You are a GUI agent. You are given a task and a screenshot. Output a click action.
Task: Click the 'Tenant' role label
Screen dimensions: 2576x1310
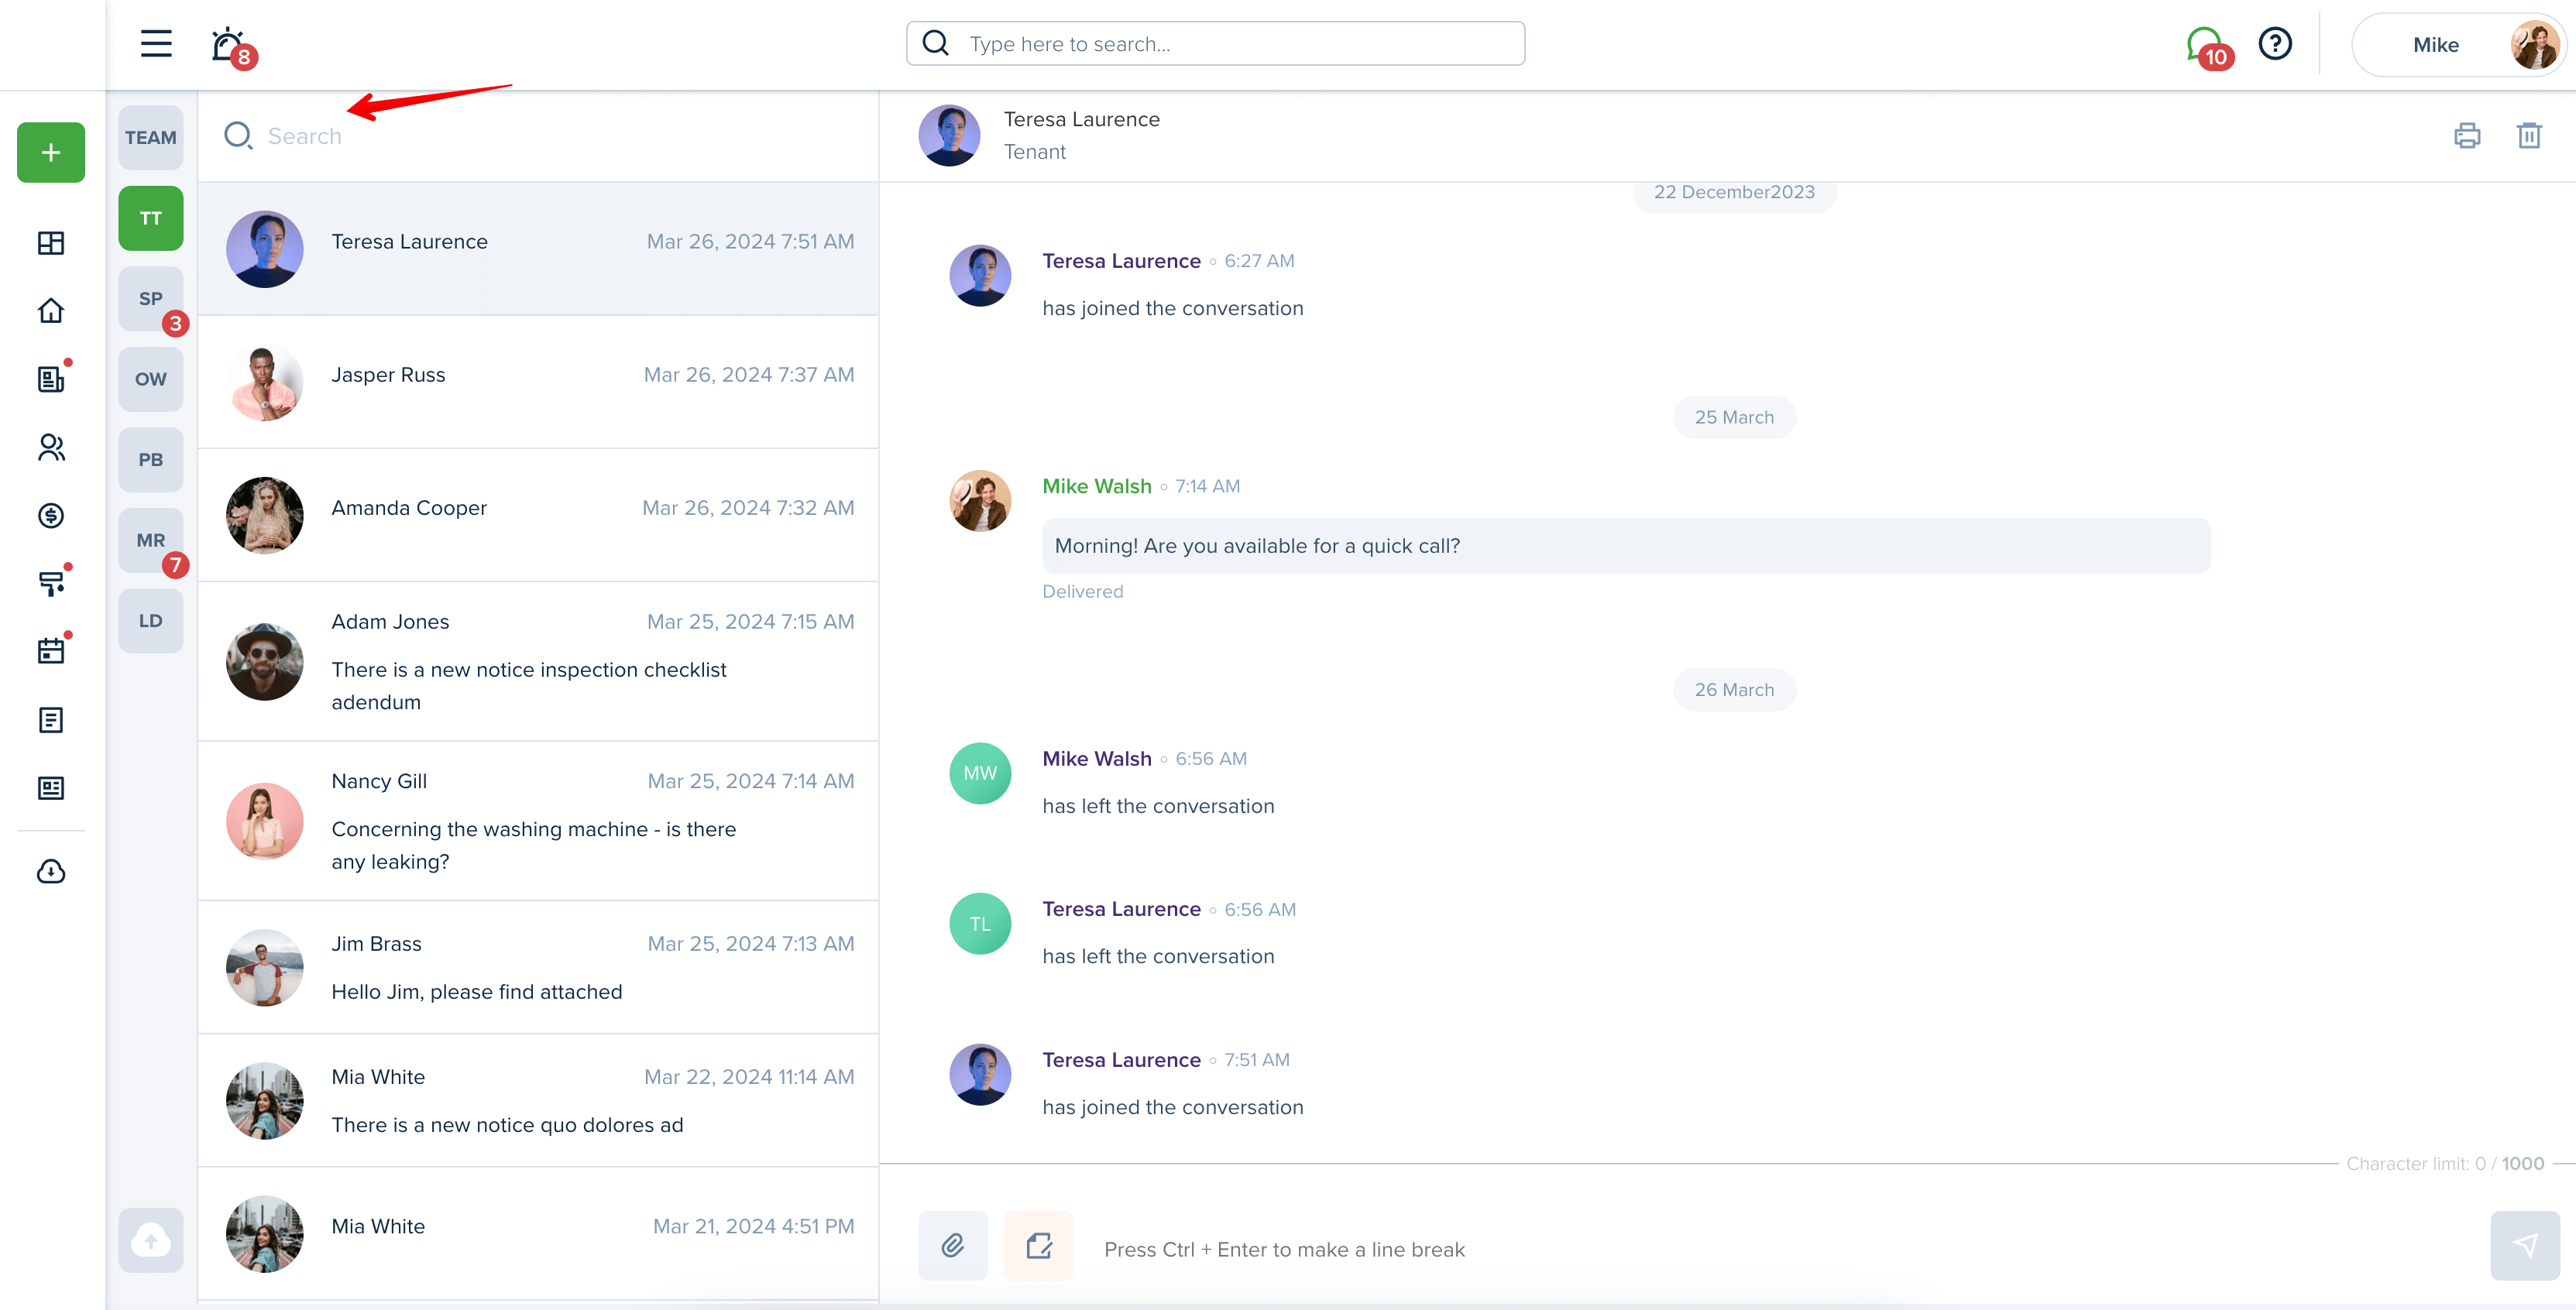pyautogui.click(x=1035, y=152)
